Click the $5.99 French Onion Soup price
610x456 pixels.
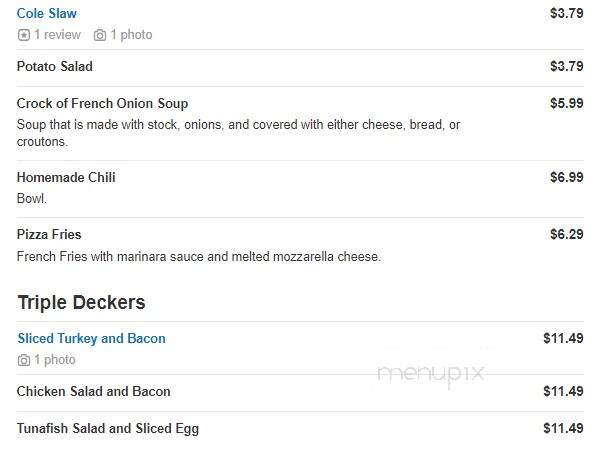click(x=566, y=103)
